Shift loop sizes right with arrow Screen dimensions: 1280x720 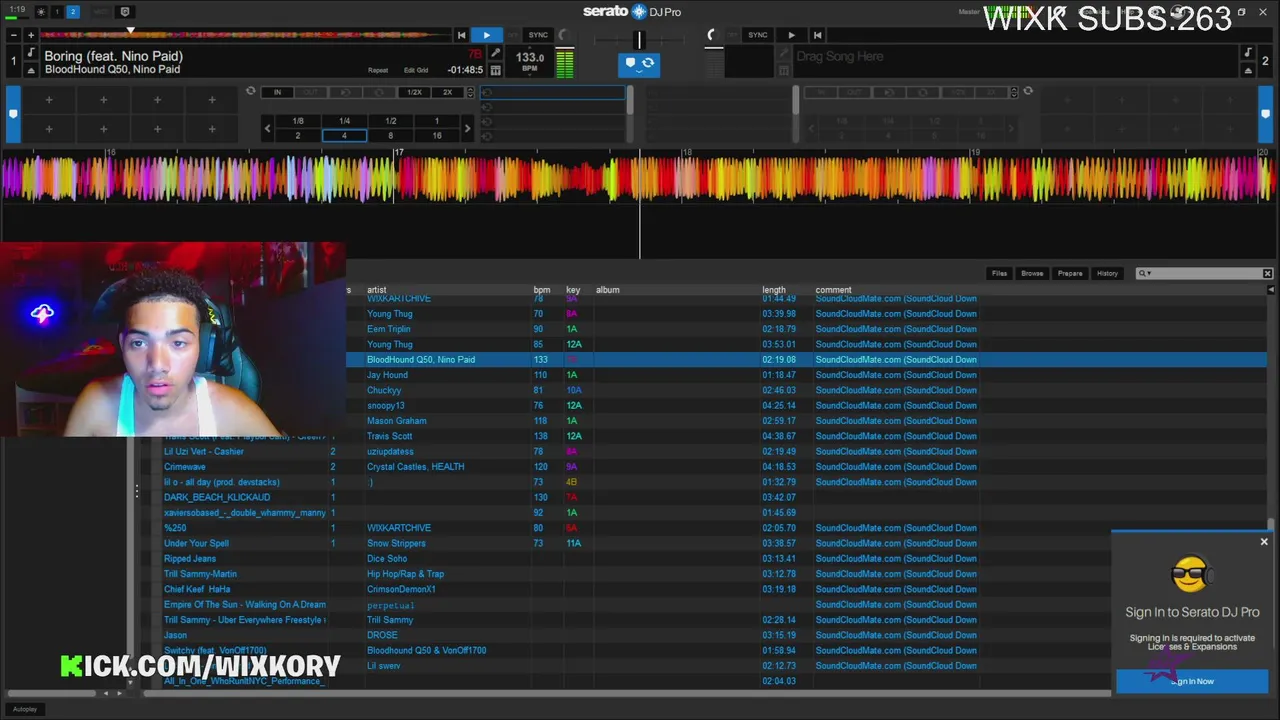pos(467,128)
